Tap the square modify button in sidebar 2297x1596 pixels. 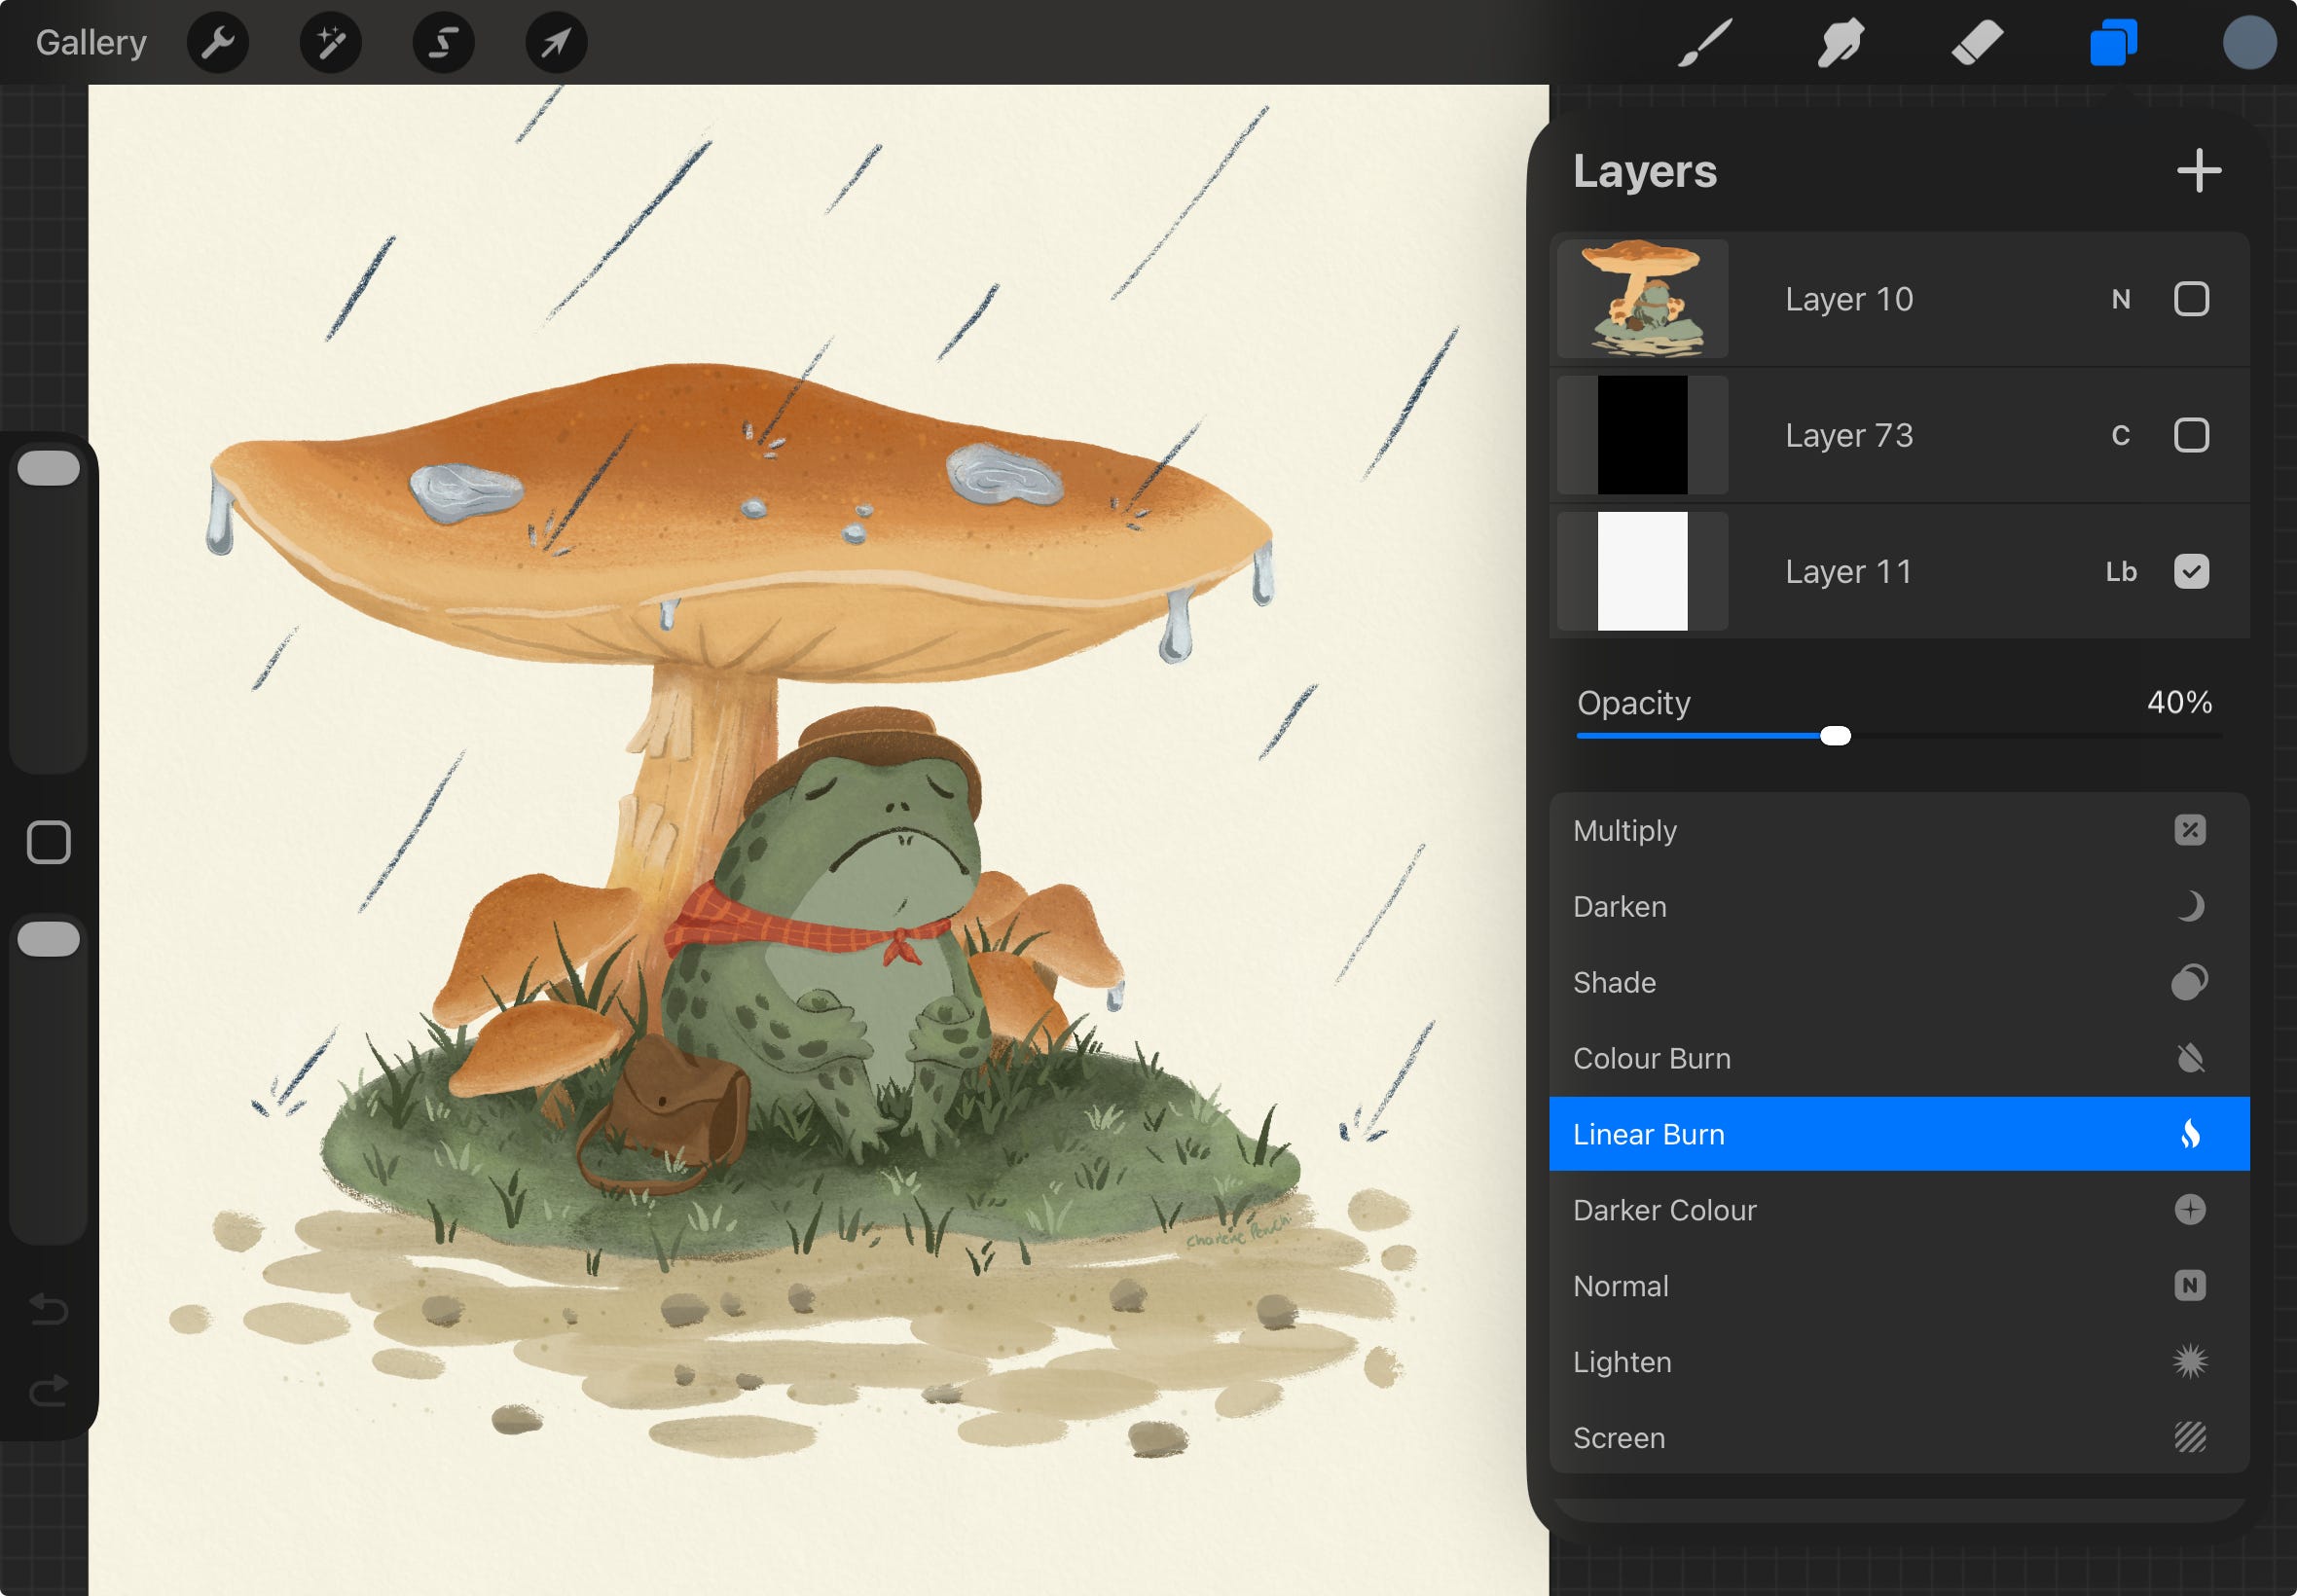coord(48,842)
